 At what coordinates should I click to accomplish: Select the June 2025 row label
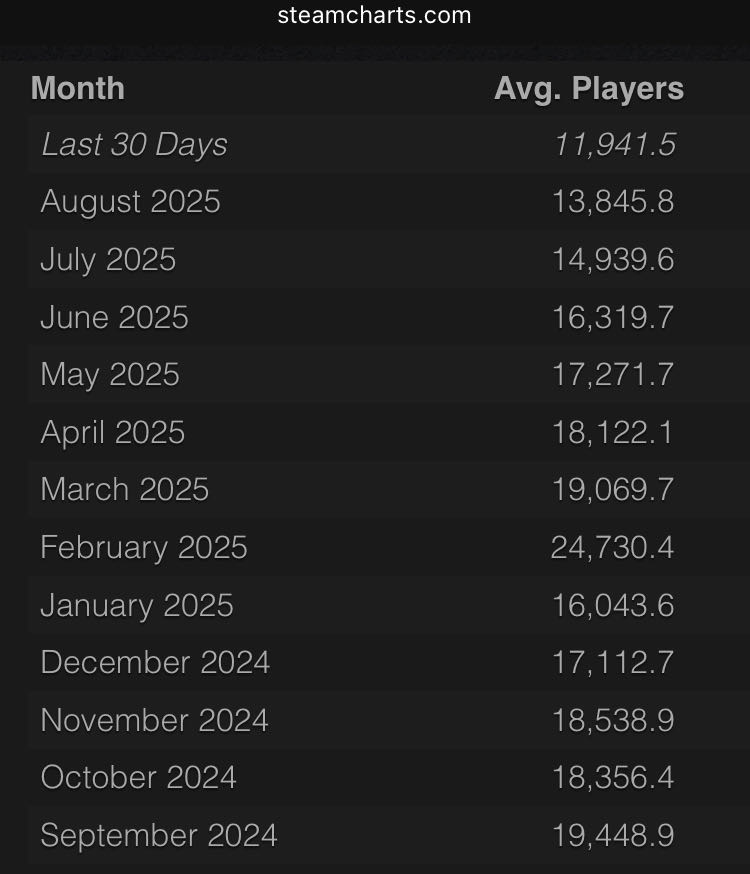click(114, 317)
